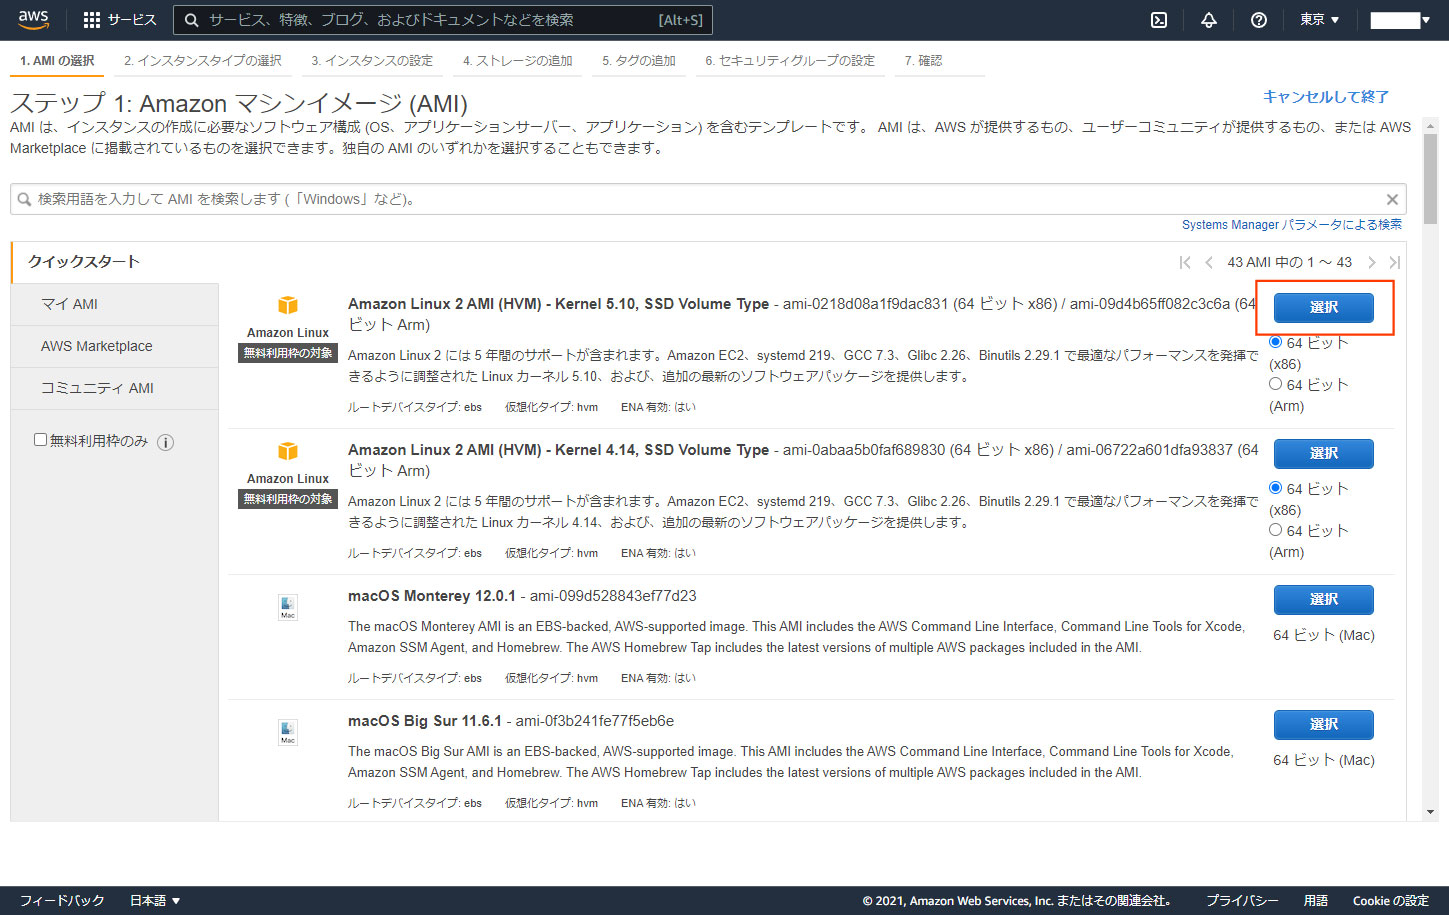This screenshot has height=915, width=1449.
Task: Go to step 6 security group tab
Action: [790, 61]
